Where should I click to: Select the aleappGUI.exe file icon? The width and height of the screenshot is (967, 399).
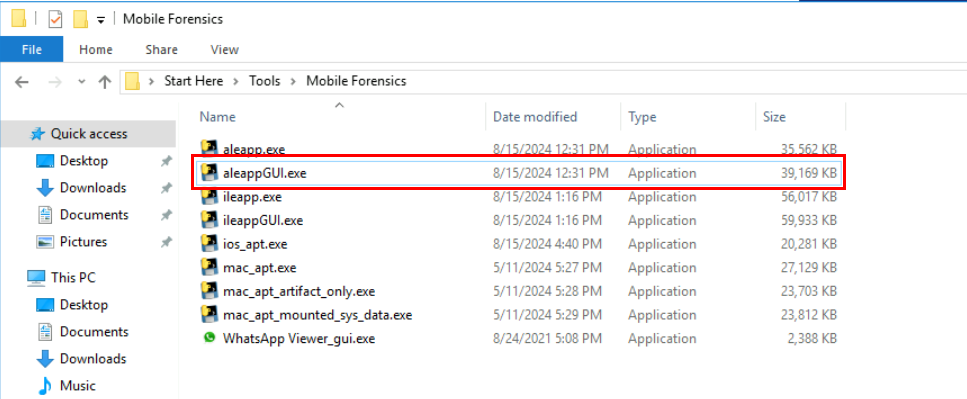click(210, 173)
